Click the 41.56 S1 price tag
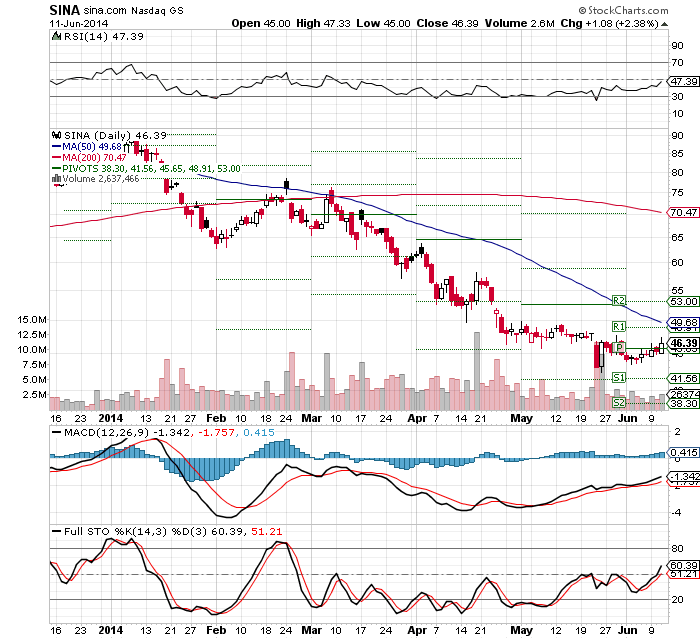 [683, 378]
